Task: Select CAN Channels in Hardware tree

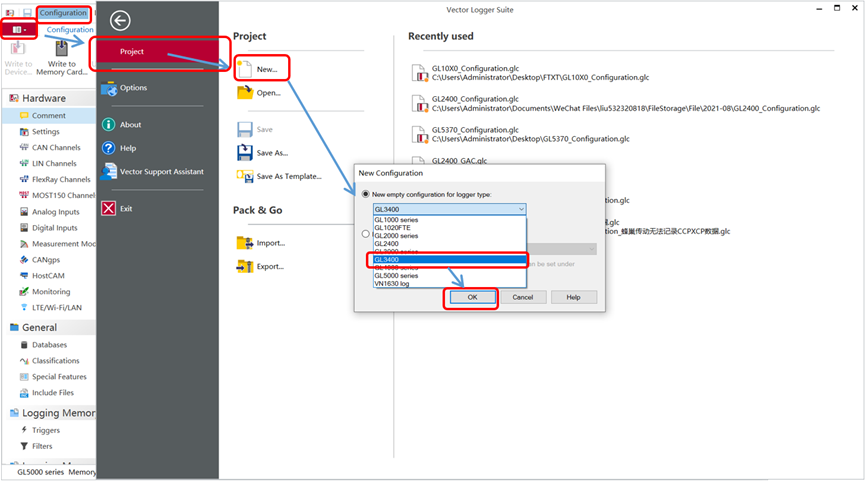Action: [x=56, y=148]
